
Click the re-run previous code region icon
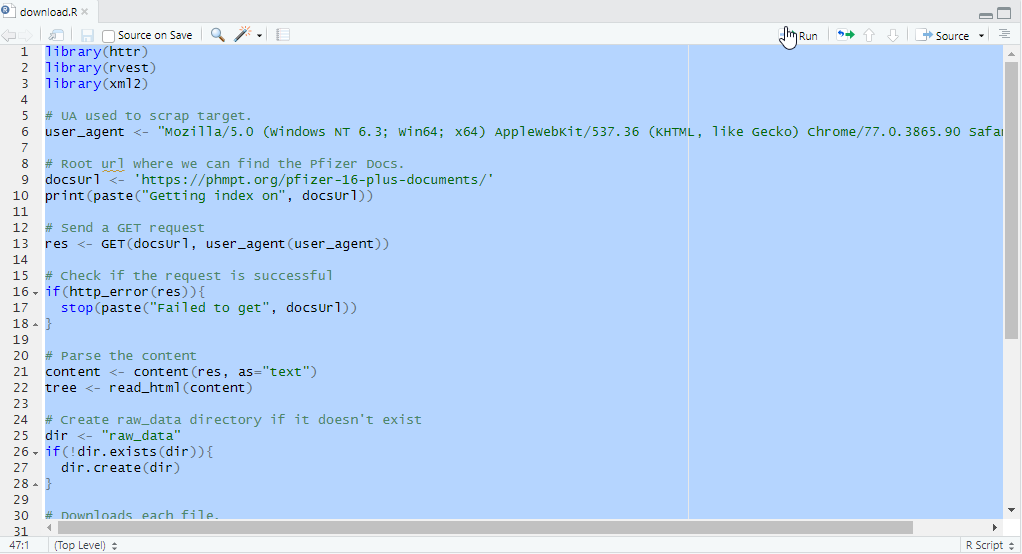[846, 35]
